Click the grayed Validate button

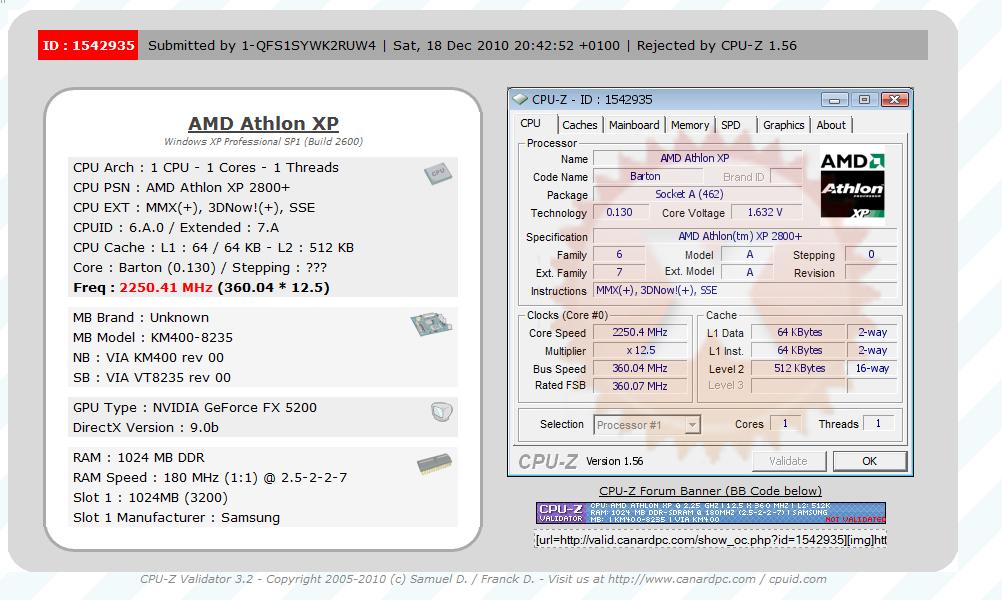click(x=789, y=461)
